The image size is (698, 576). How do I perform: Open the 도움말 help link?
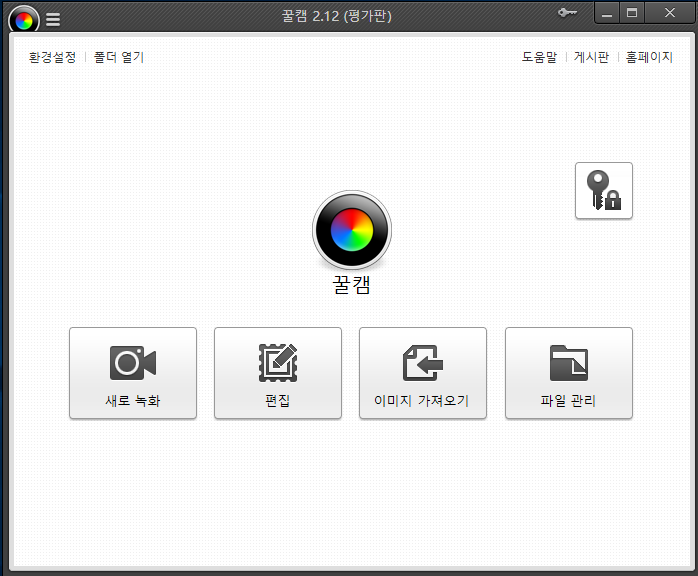pos(540,57)
